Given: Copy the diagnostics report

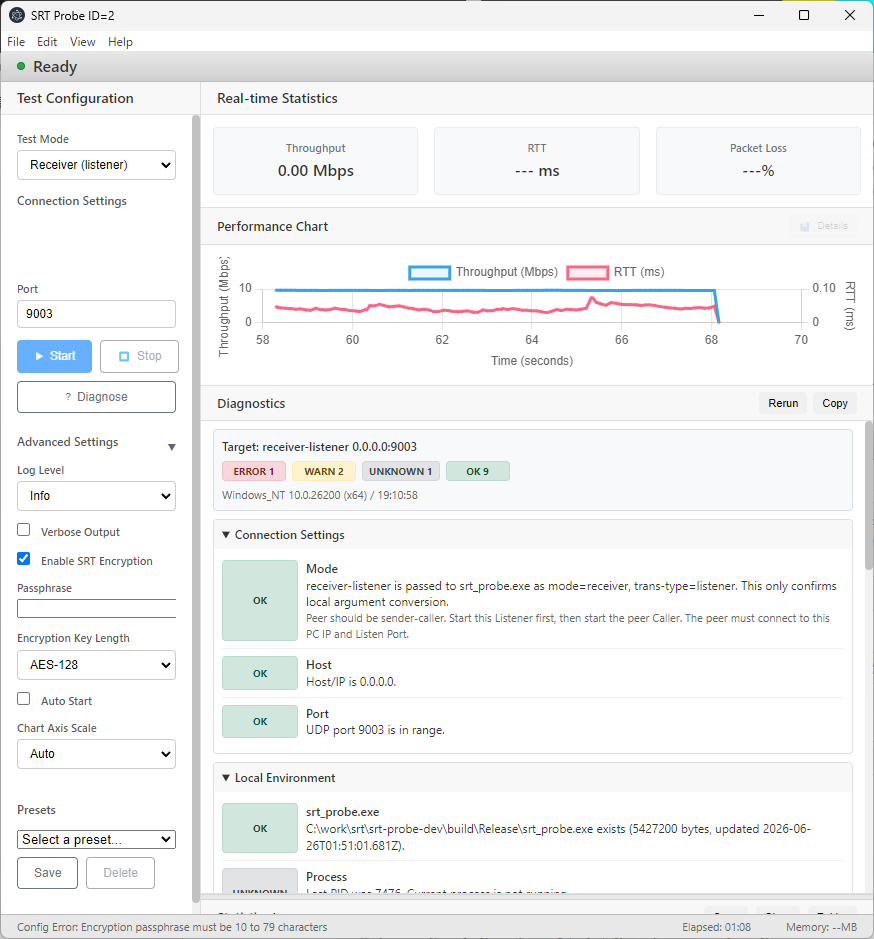Looking at the screenshot, I should click(834, 404).
